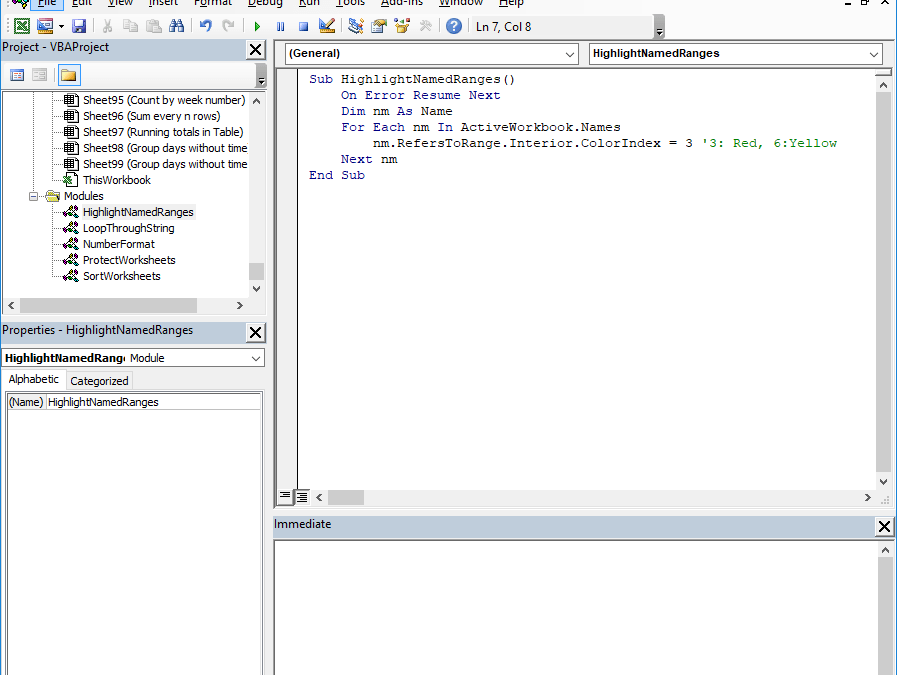Image resolution: width=897 pixels, height=675 pixels.
Task: Select the LoopThroughString module
Action: 129,228
